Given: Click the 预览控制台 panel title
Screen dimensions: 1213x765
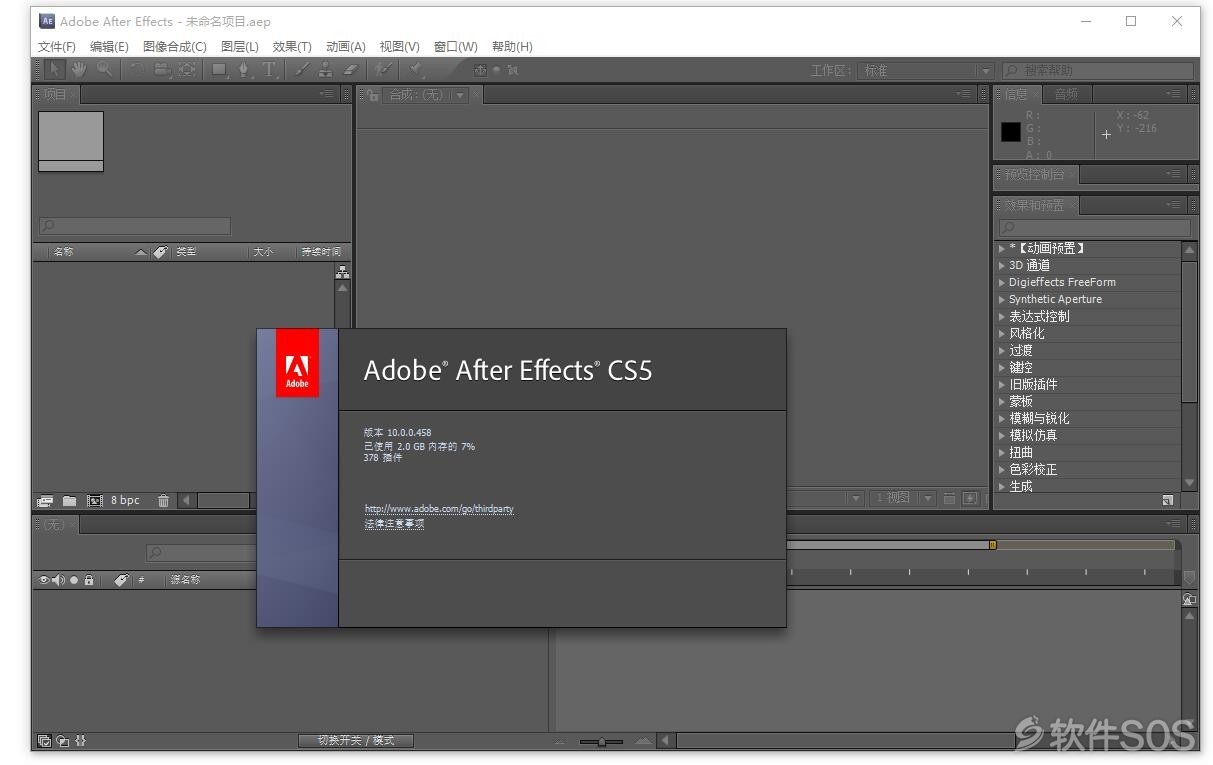Looking at the screenshot, I should tap(1034, 174).
